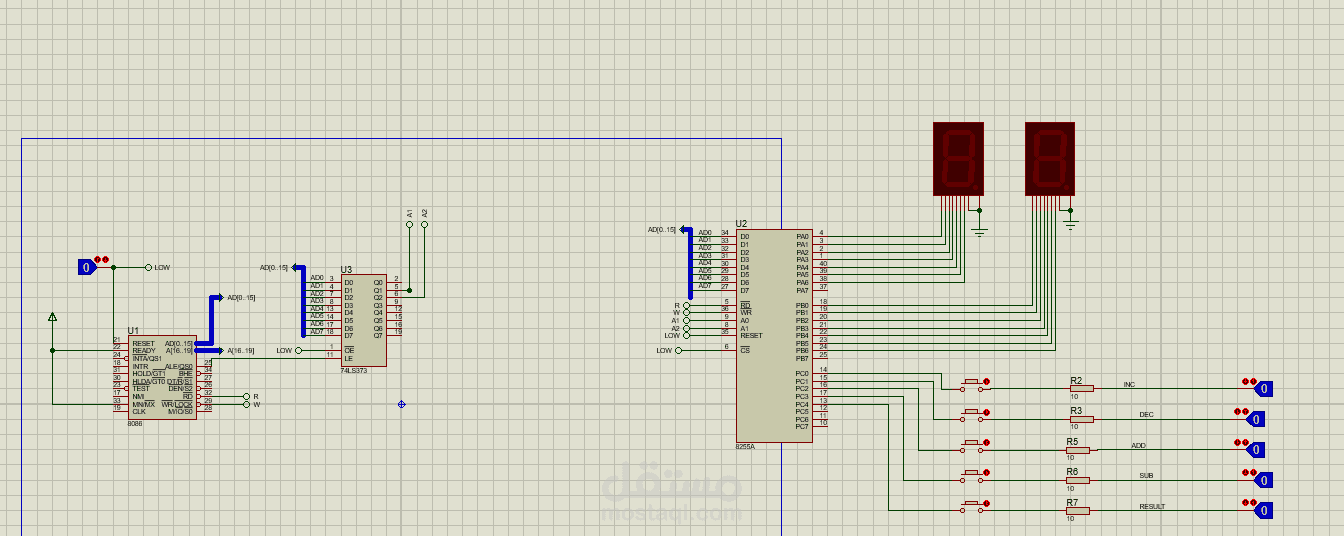Toggle the RESULT line logic state
The image size is (1344, 536).
click(x=1264, y=511)
